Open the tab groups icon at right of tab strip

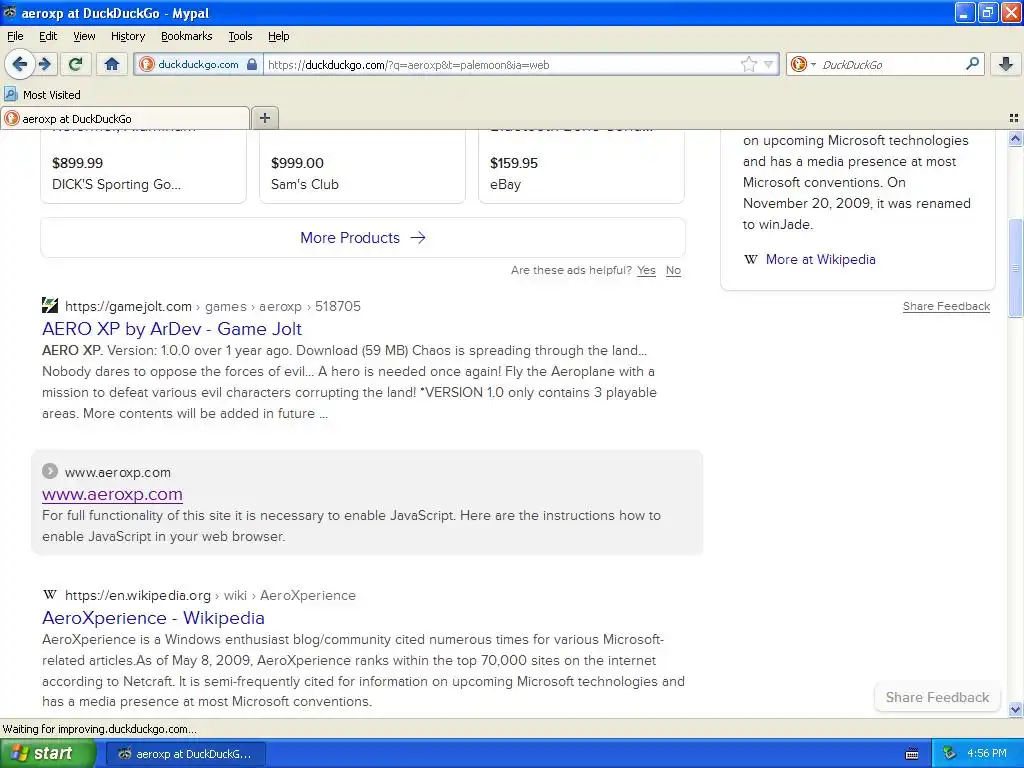[x=1014, y=118]
